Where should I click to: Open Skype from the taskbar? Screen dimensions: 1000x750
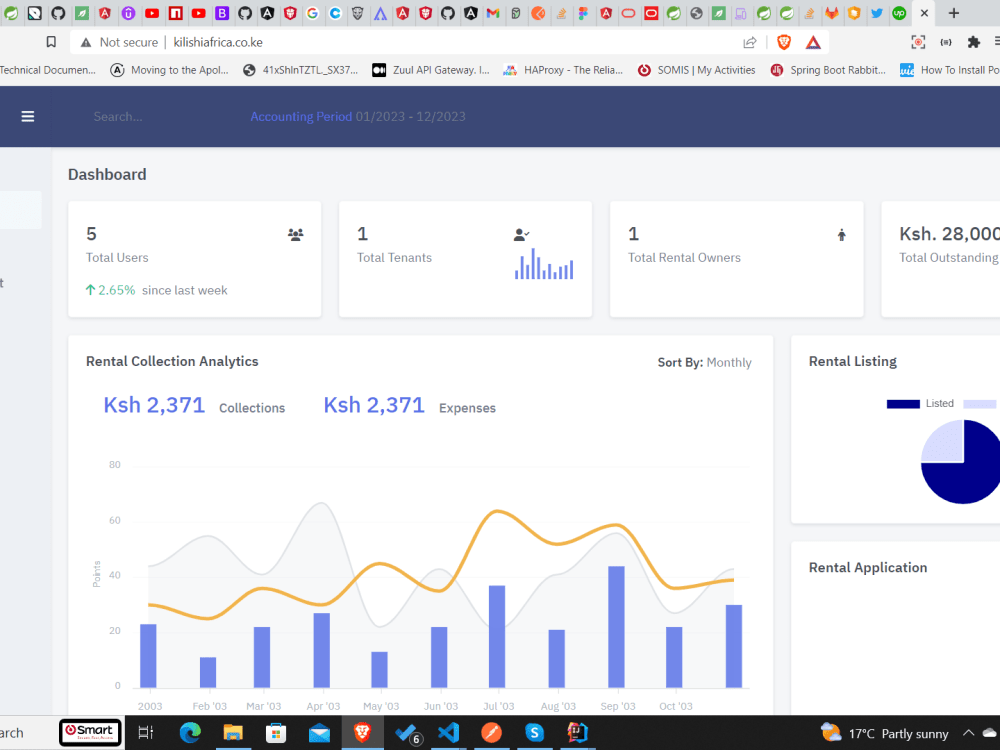(x=534, y=733)
